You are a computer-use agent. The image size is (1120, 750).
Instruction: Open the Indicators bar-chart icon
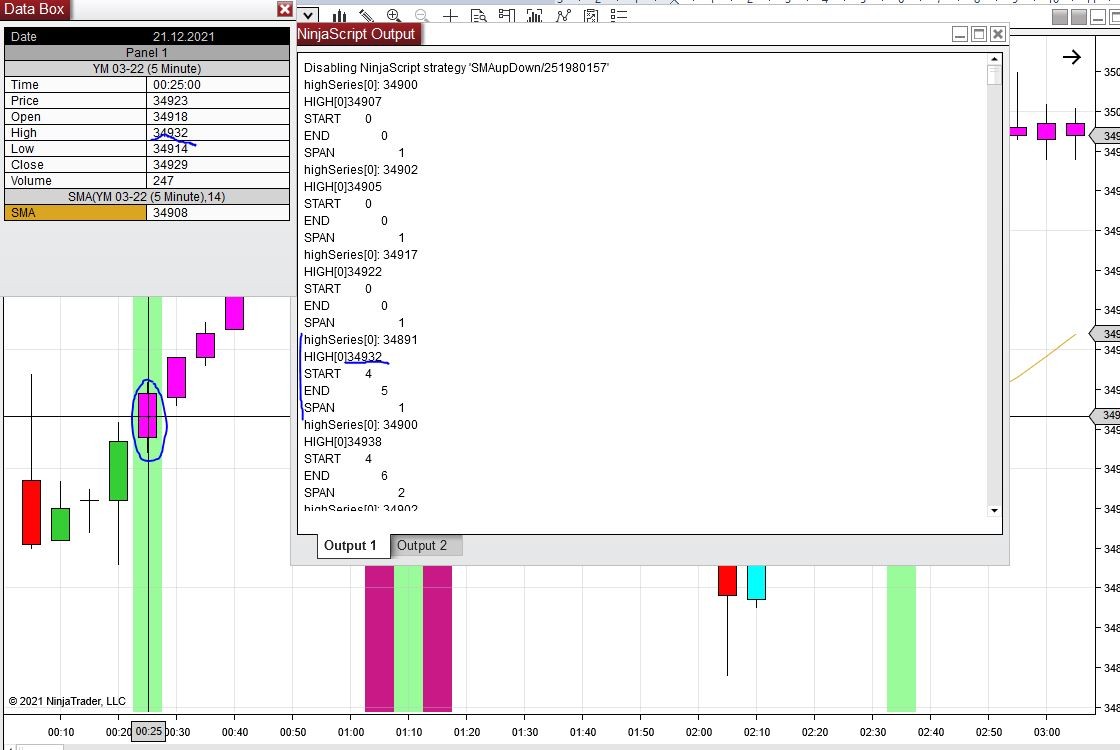(534, 15)
